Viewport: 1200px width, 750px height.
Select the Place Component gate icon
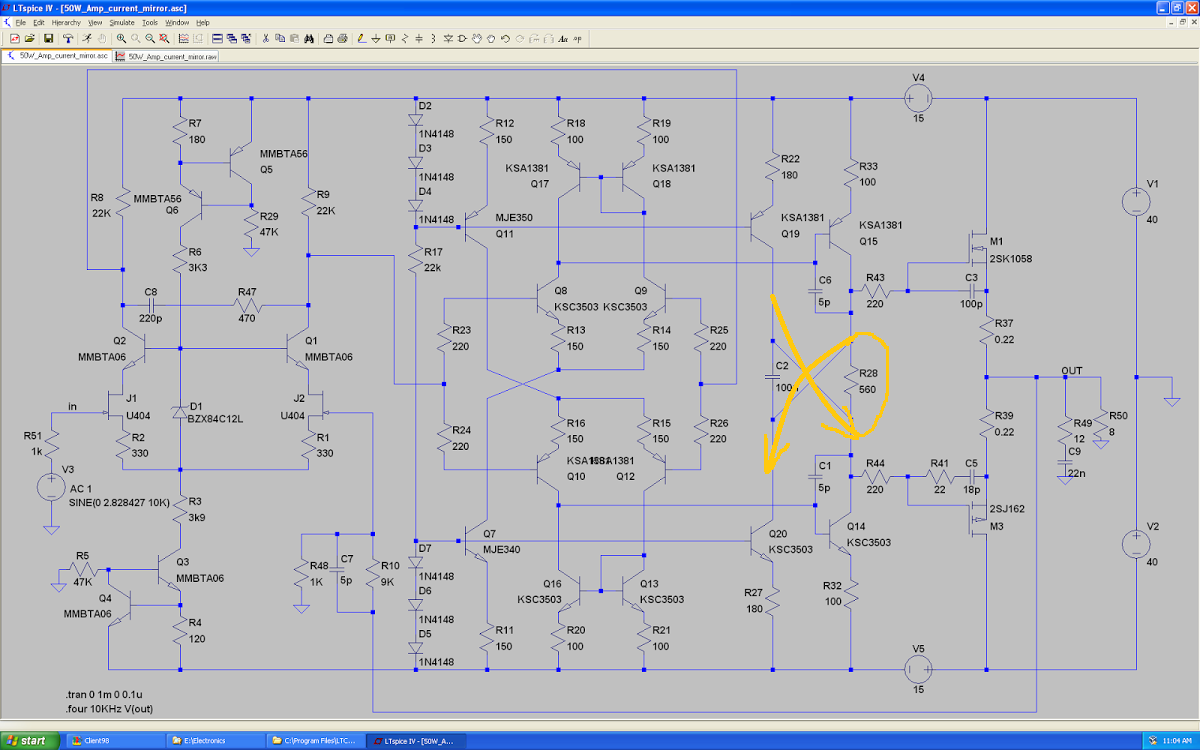coord(462,38)
